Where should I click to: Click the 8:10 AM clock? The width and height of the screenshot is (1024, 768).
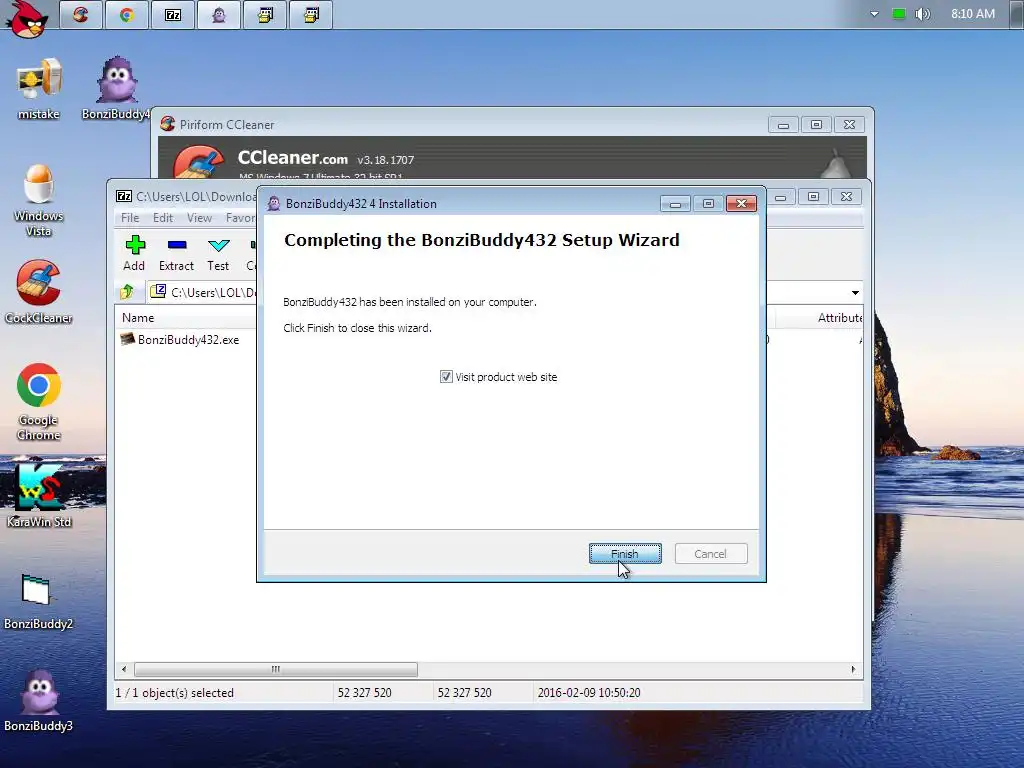coord(972,14)
